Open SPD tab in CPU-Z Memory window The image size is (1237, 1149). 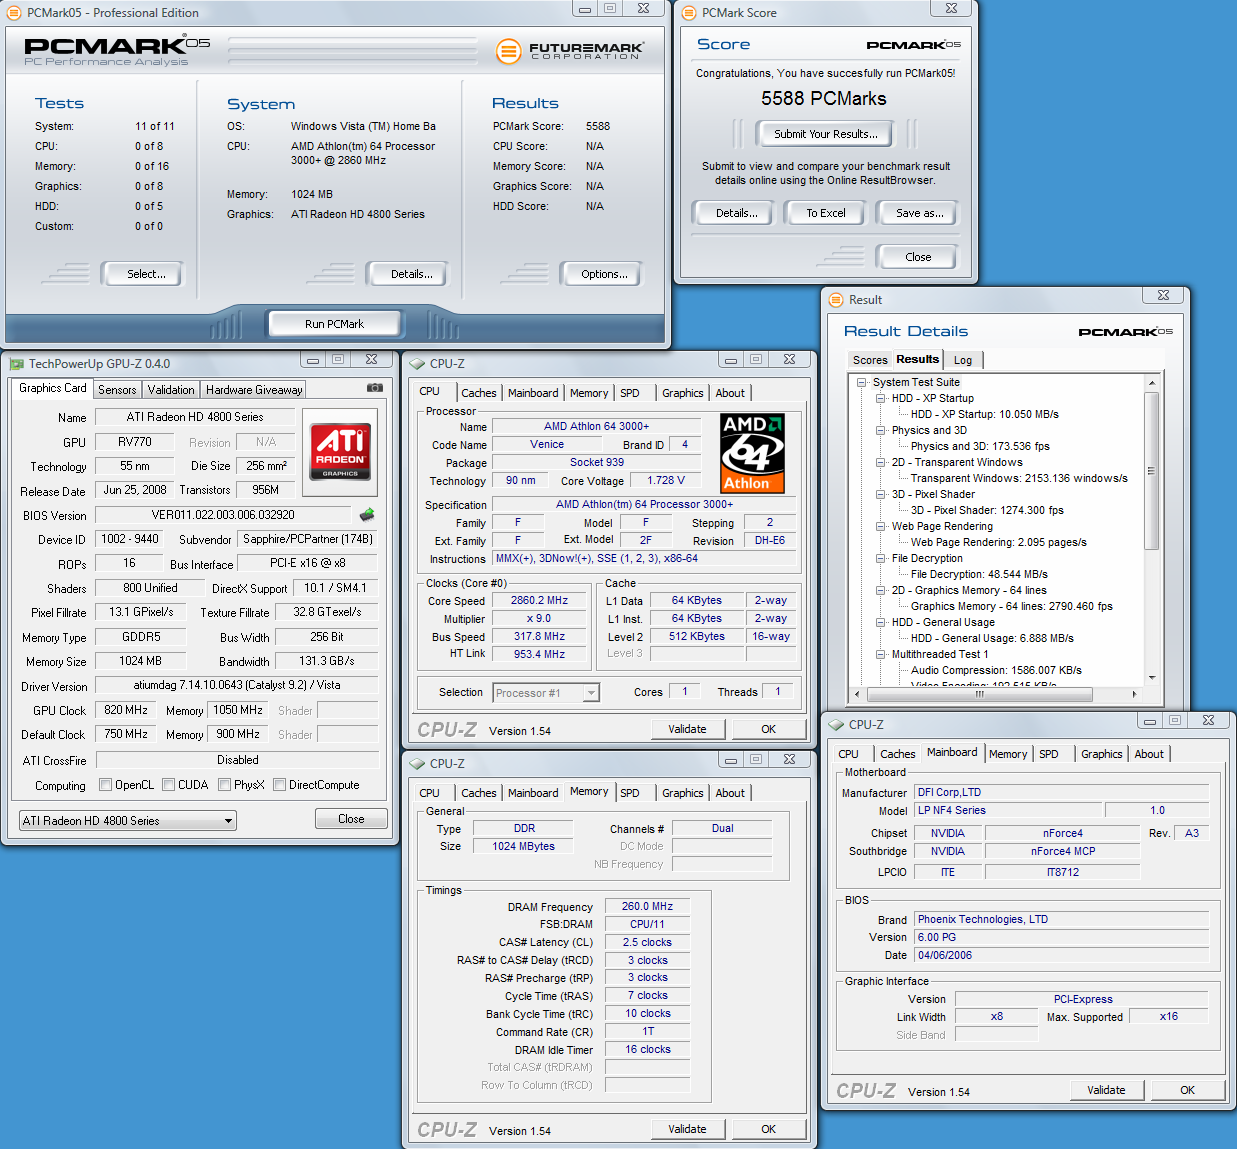point(630,793)
